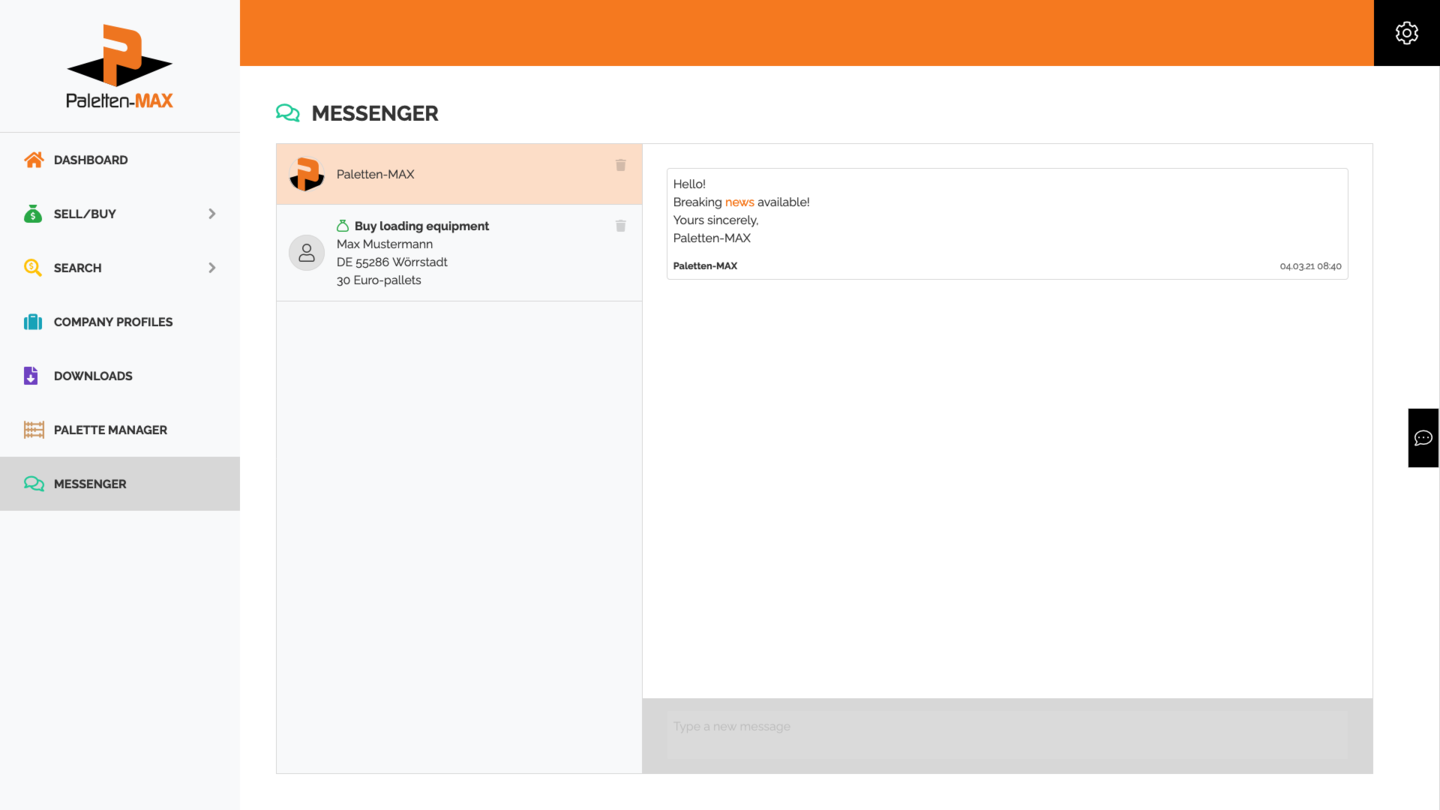Open the settings gear icon

[x=1406, y=33]
